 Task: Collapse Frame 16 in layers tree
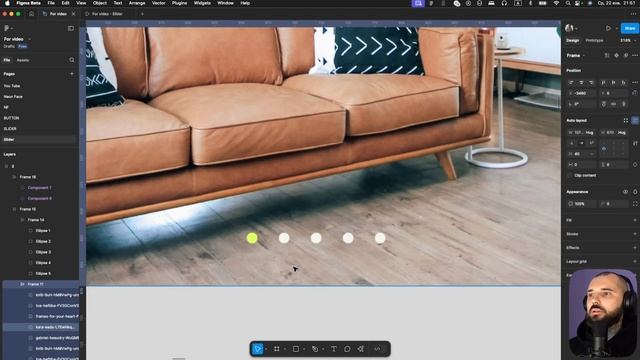(x=14, y=177)
